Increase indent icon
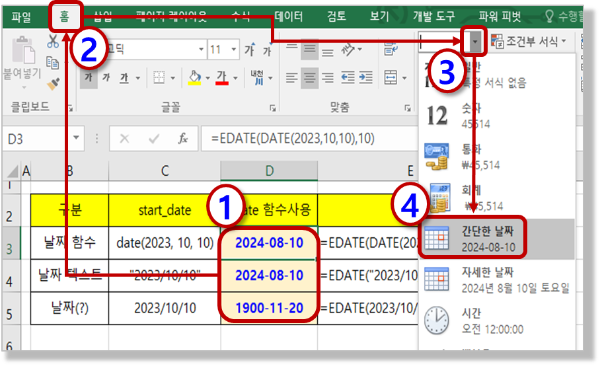600x366 pixels. [366, 78]
